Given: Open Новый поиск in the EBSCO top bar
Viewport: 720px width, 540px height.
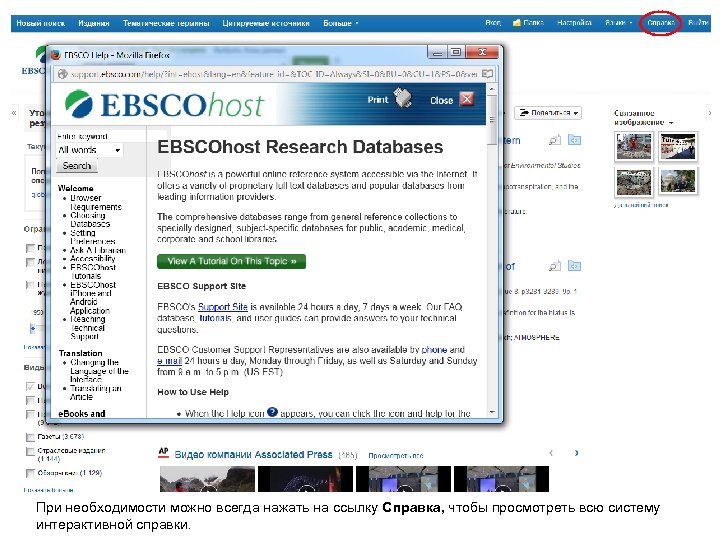Looking at the screenshot, I should [40, 23].
